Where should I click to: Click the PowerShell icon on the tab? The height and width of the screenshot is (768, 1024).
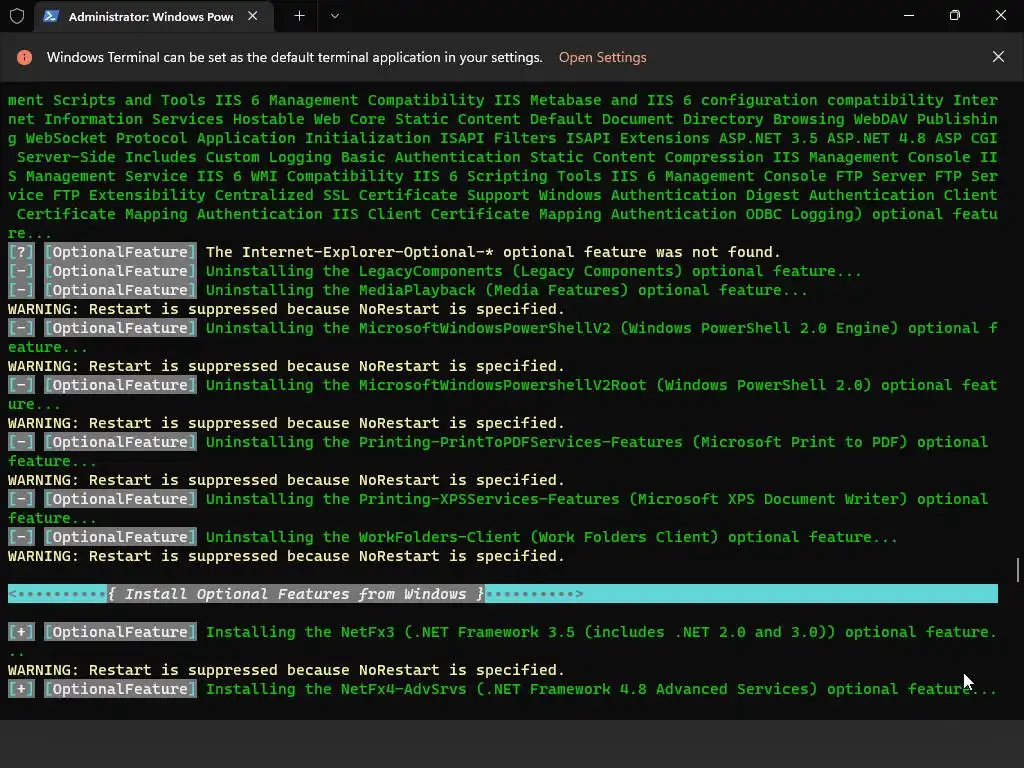[51, 16]
